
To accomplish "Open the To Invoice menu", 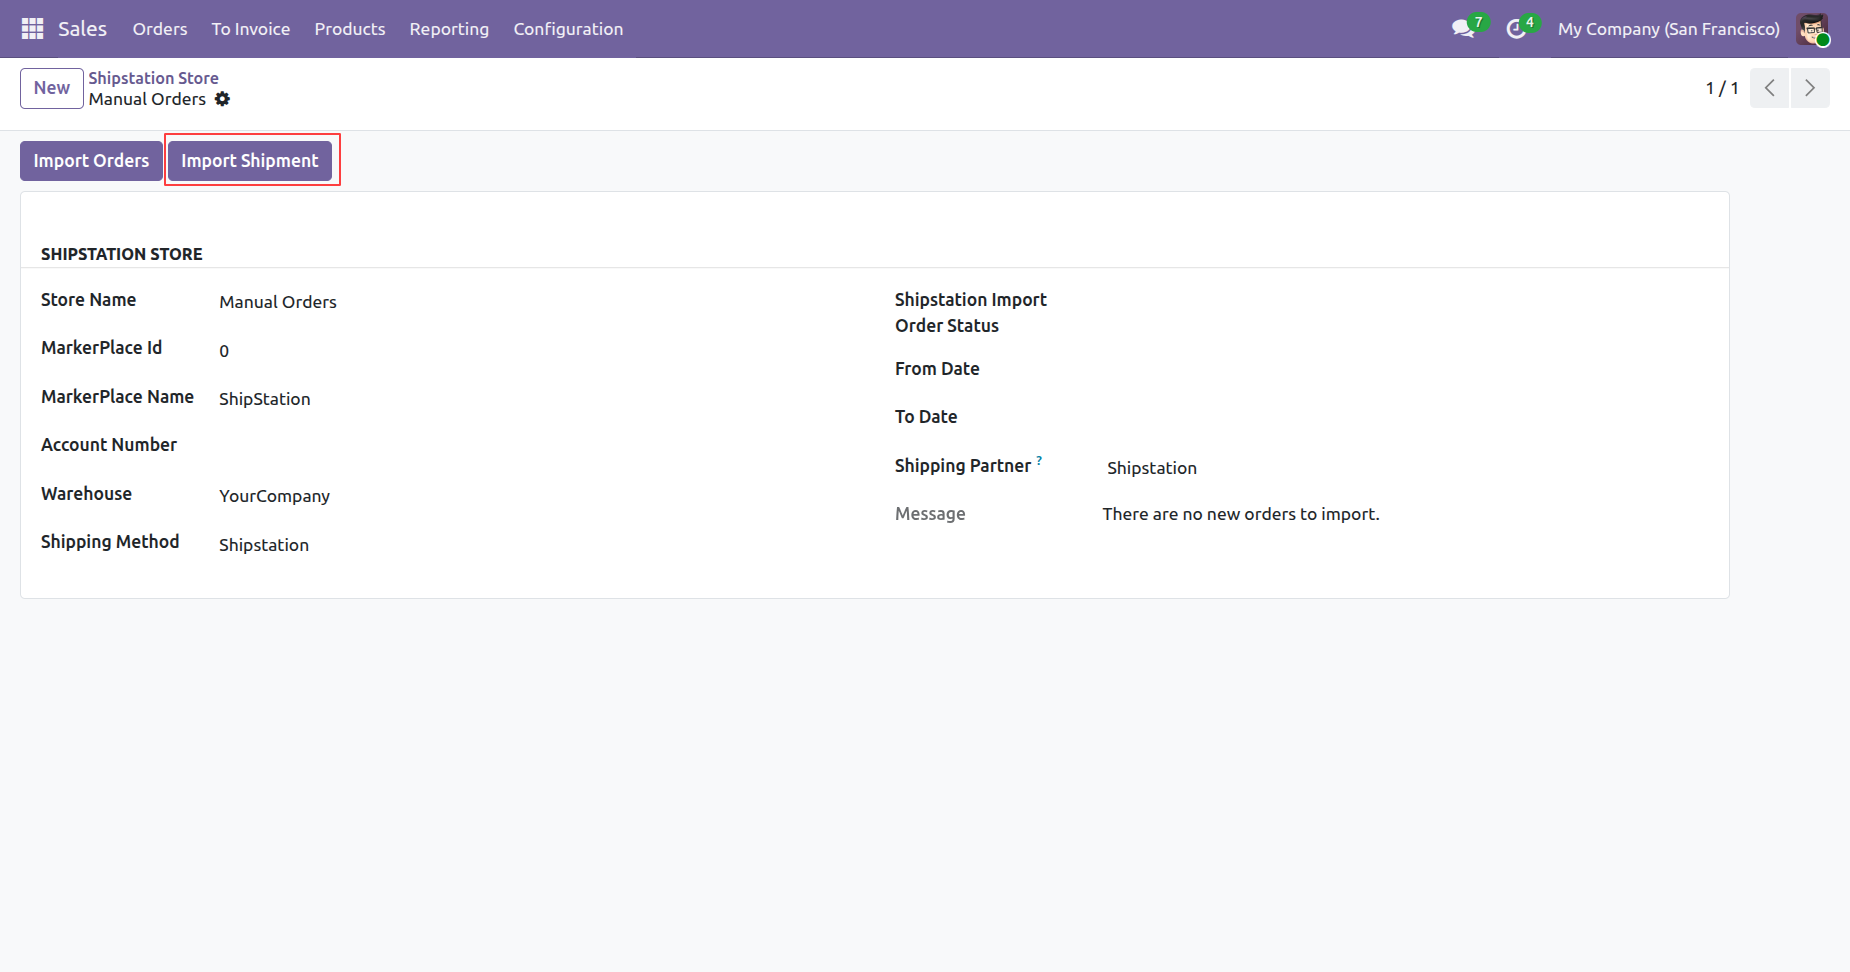I will 251,29.
